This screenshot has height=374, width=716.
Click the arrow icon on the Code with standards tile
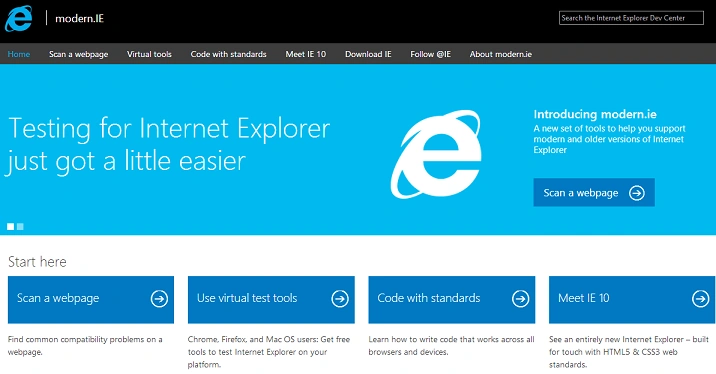click(520, 299)
